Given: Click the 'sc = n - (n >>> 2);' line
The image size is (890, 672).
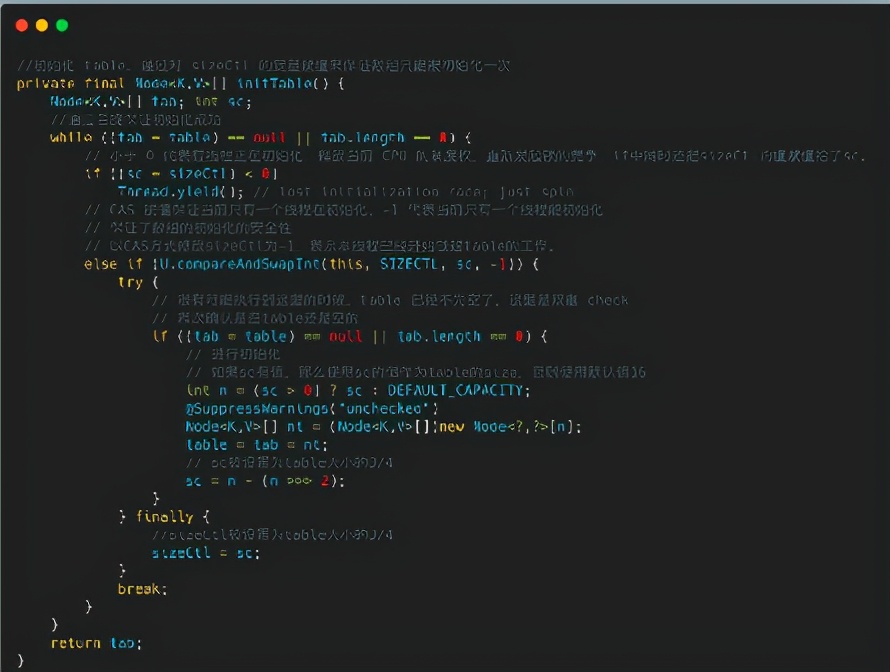Looking at the screenshot, I should 265,481.
